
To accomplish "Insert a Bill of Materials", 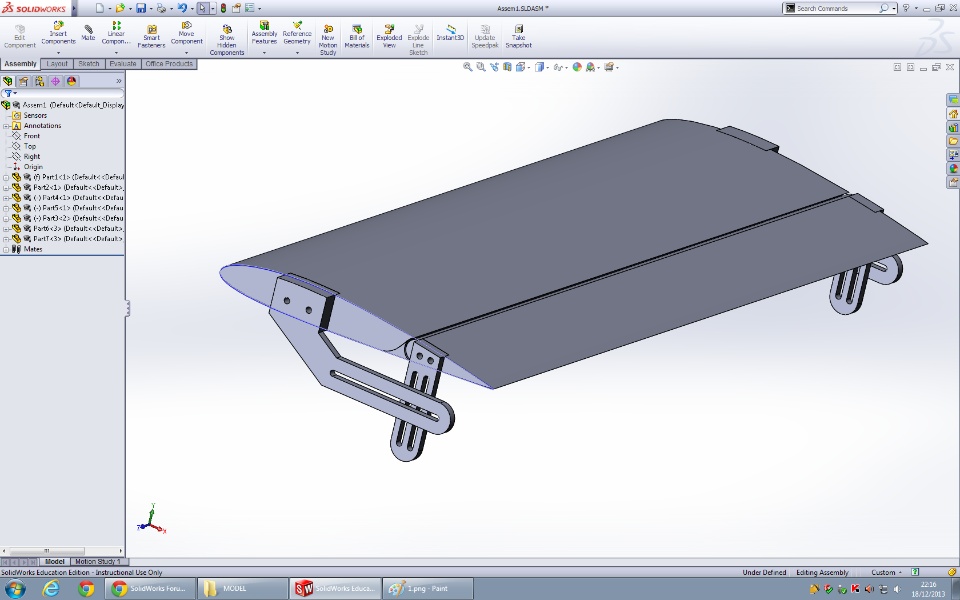I will coord(356,37).
